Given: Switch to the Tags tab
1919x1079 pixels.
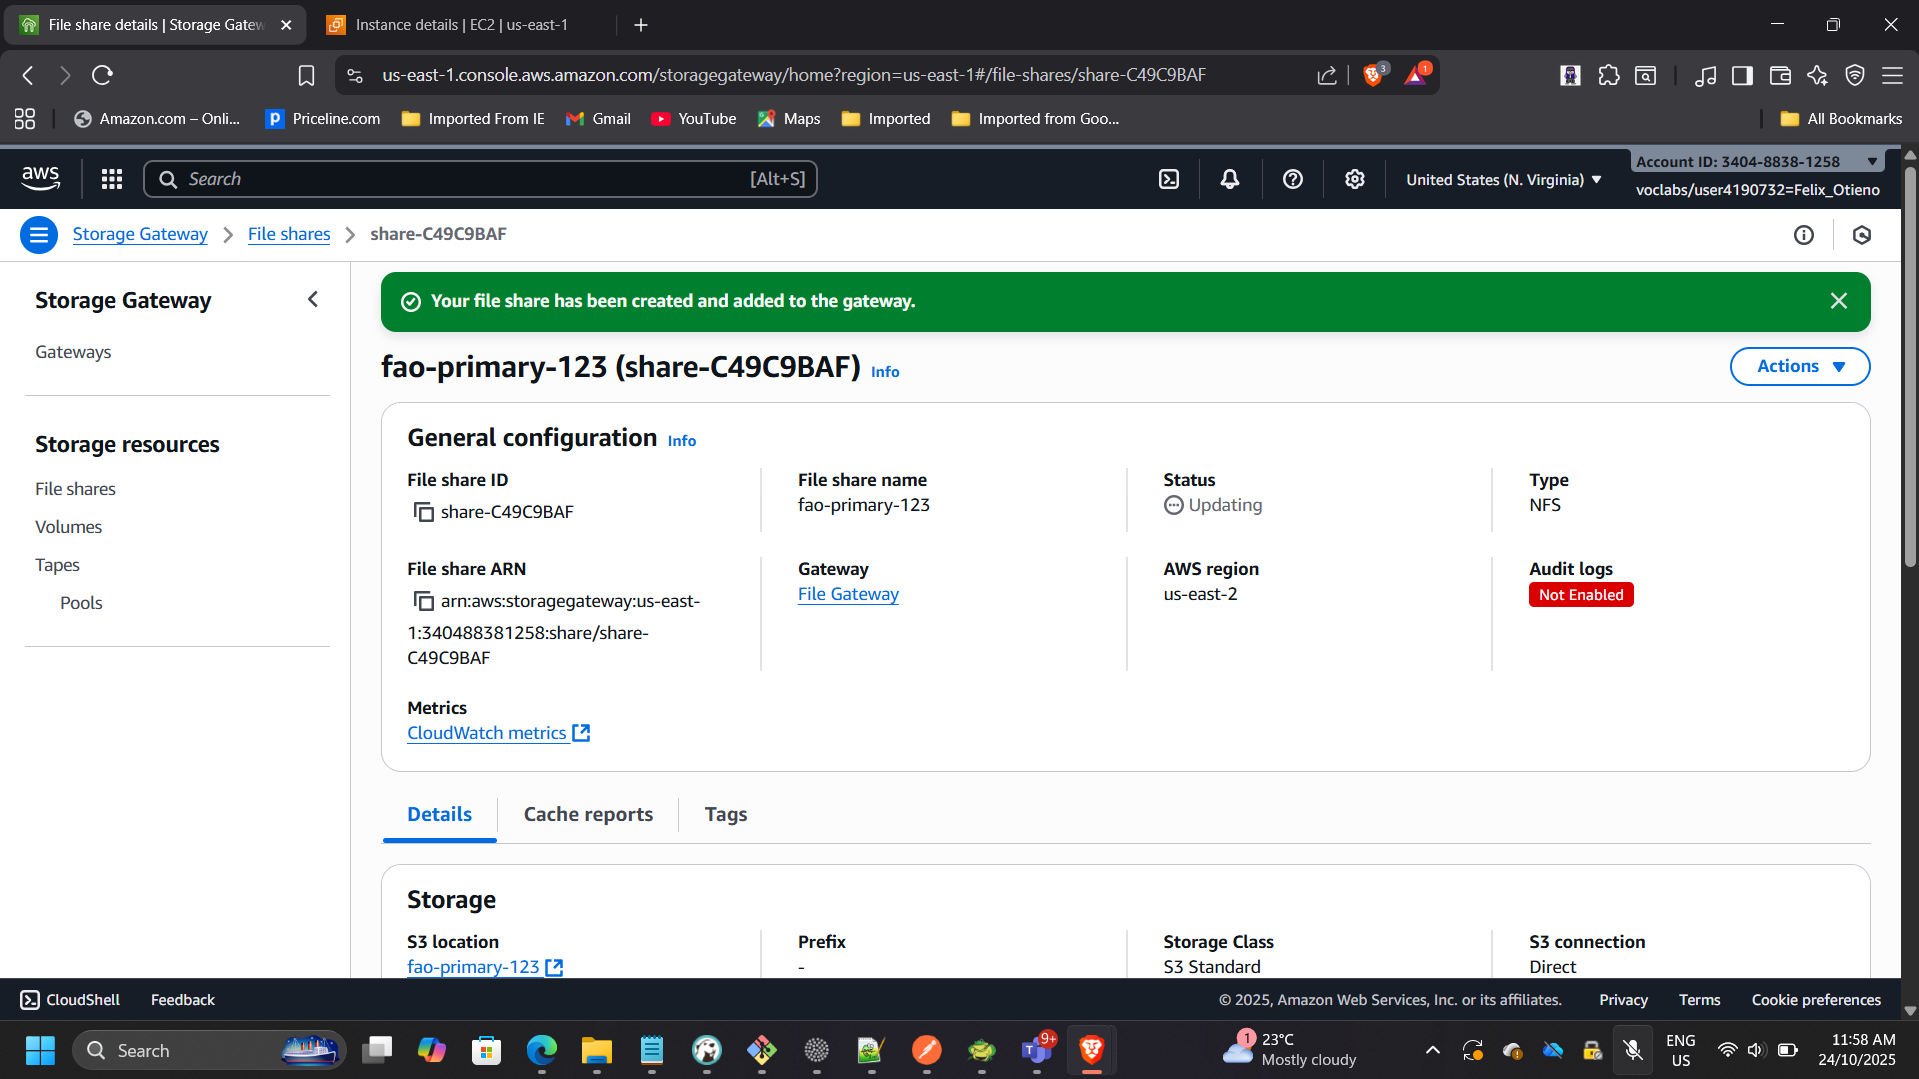Looking at the screenshot, I should pos(725,814).
